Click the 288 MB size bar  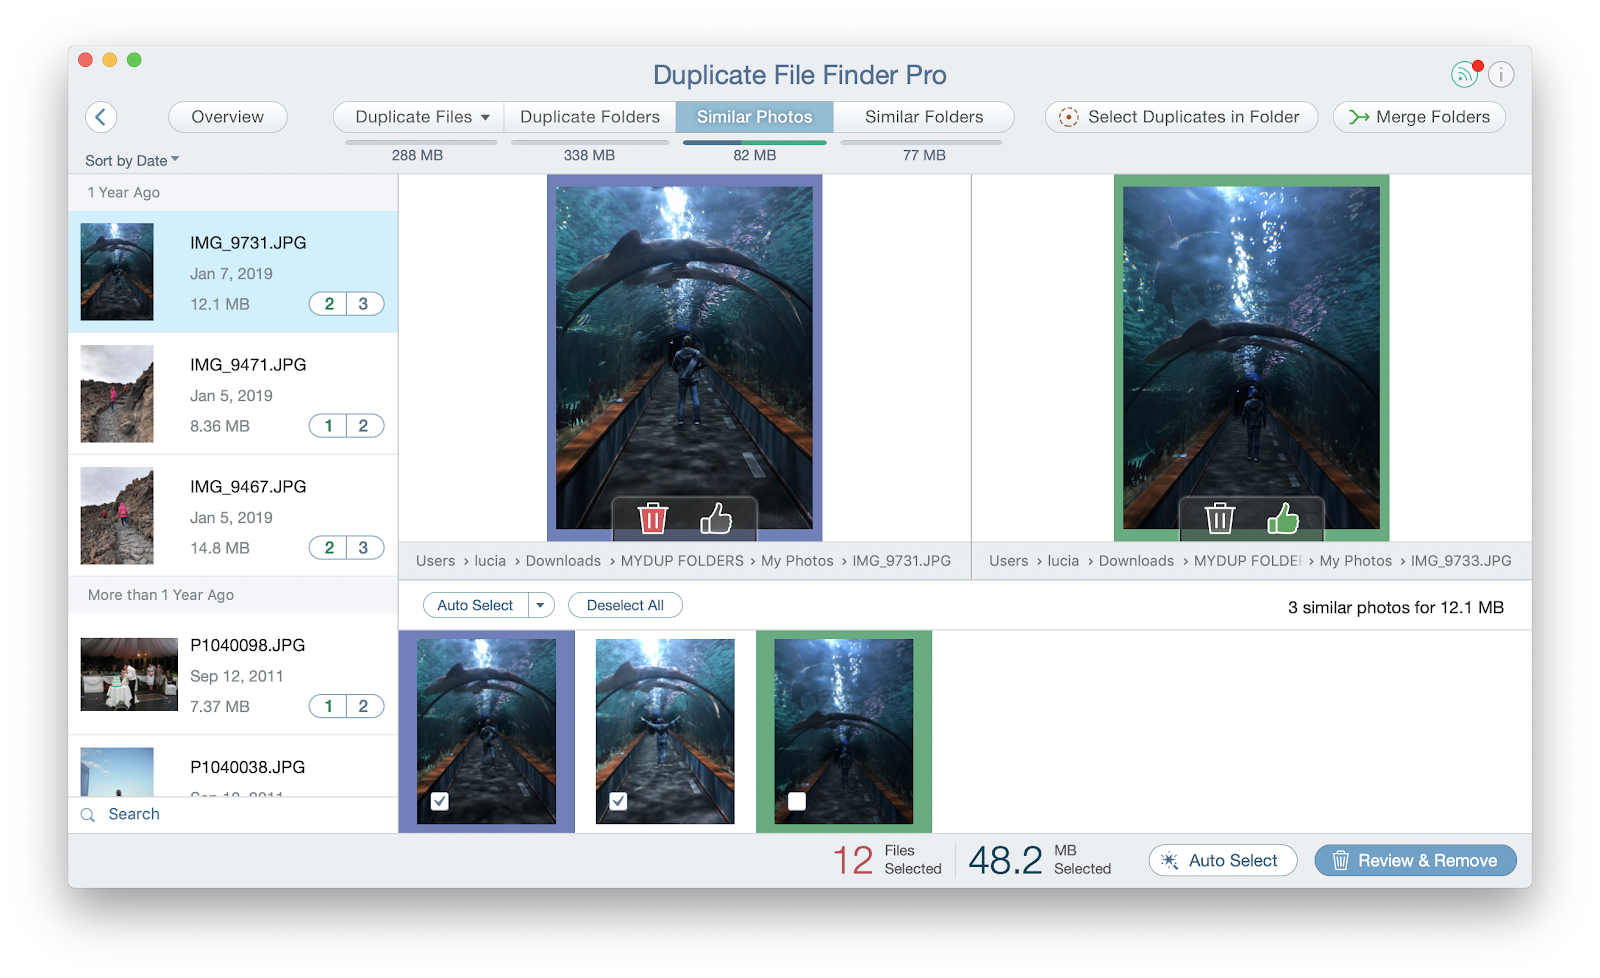coord(421,143)
